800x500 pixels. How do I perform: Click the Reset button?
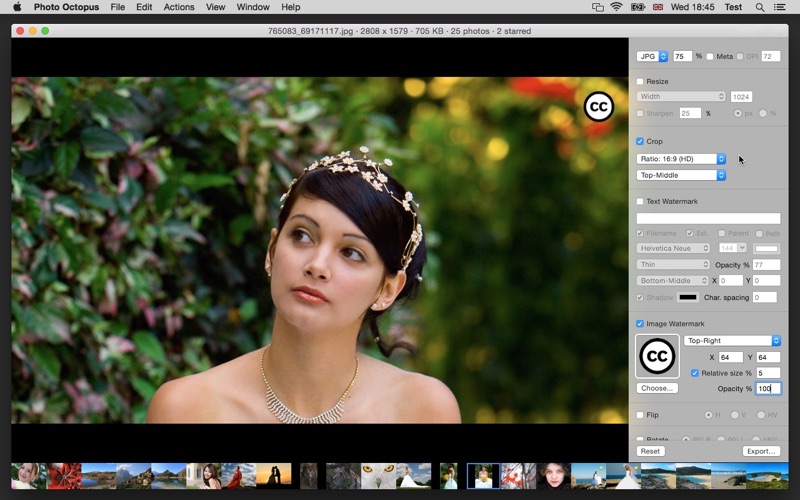(651, 451)
